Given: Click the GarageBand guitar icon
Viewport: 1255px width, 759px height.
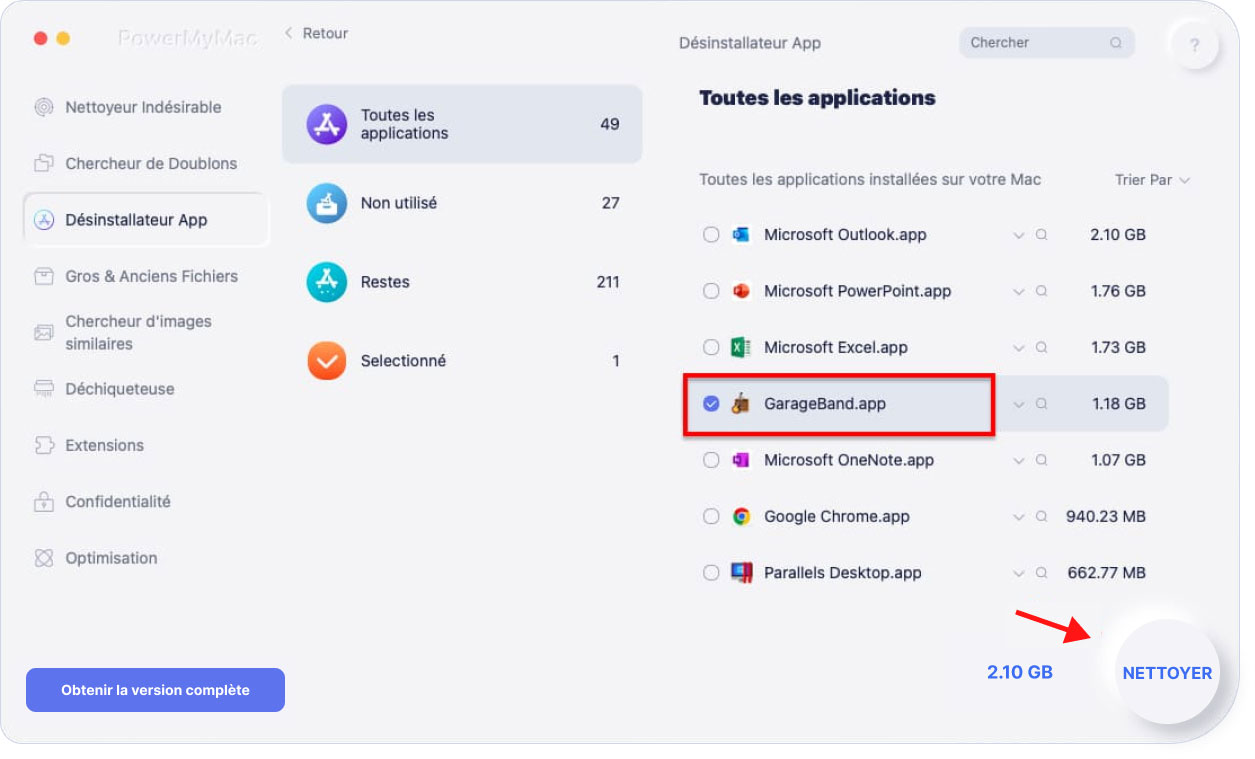Looking at the screenshot, I should 741,404.
